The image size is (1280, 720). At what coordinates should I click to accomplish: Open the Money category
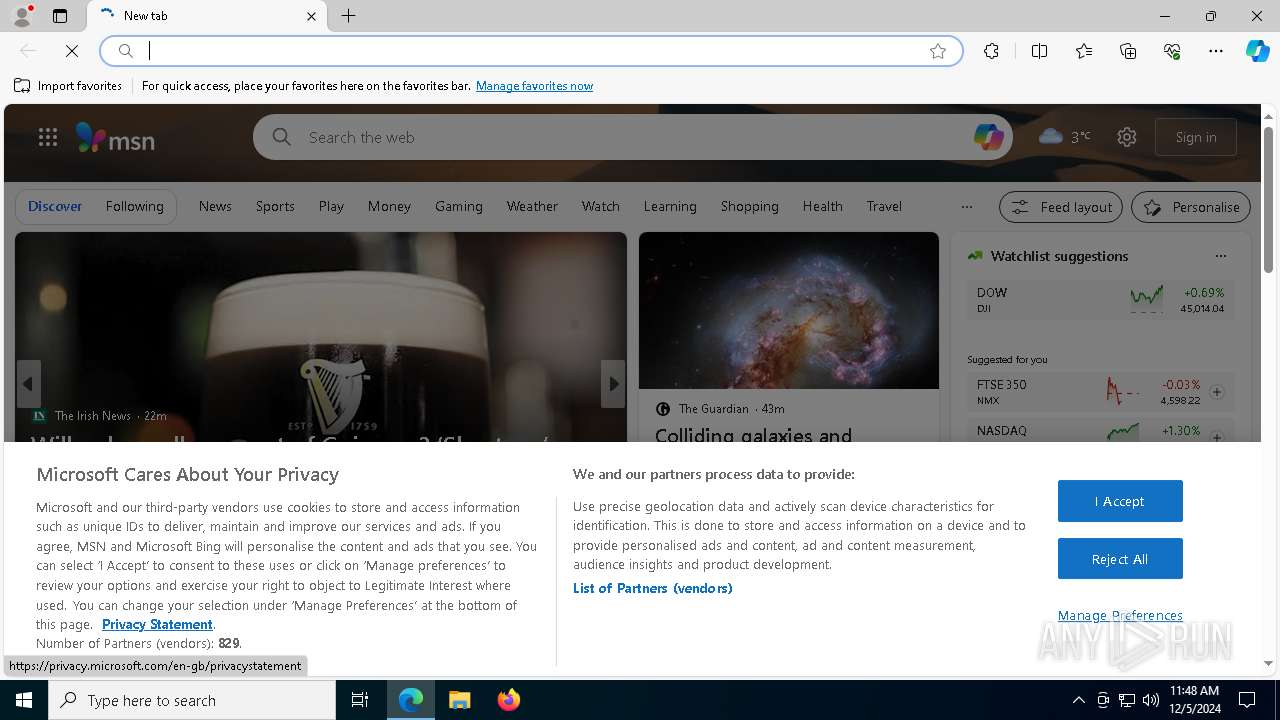[389, 206]
